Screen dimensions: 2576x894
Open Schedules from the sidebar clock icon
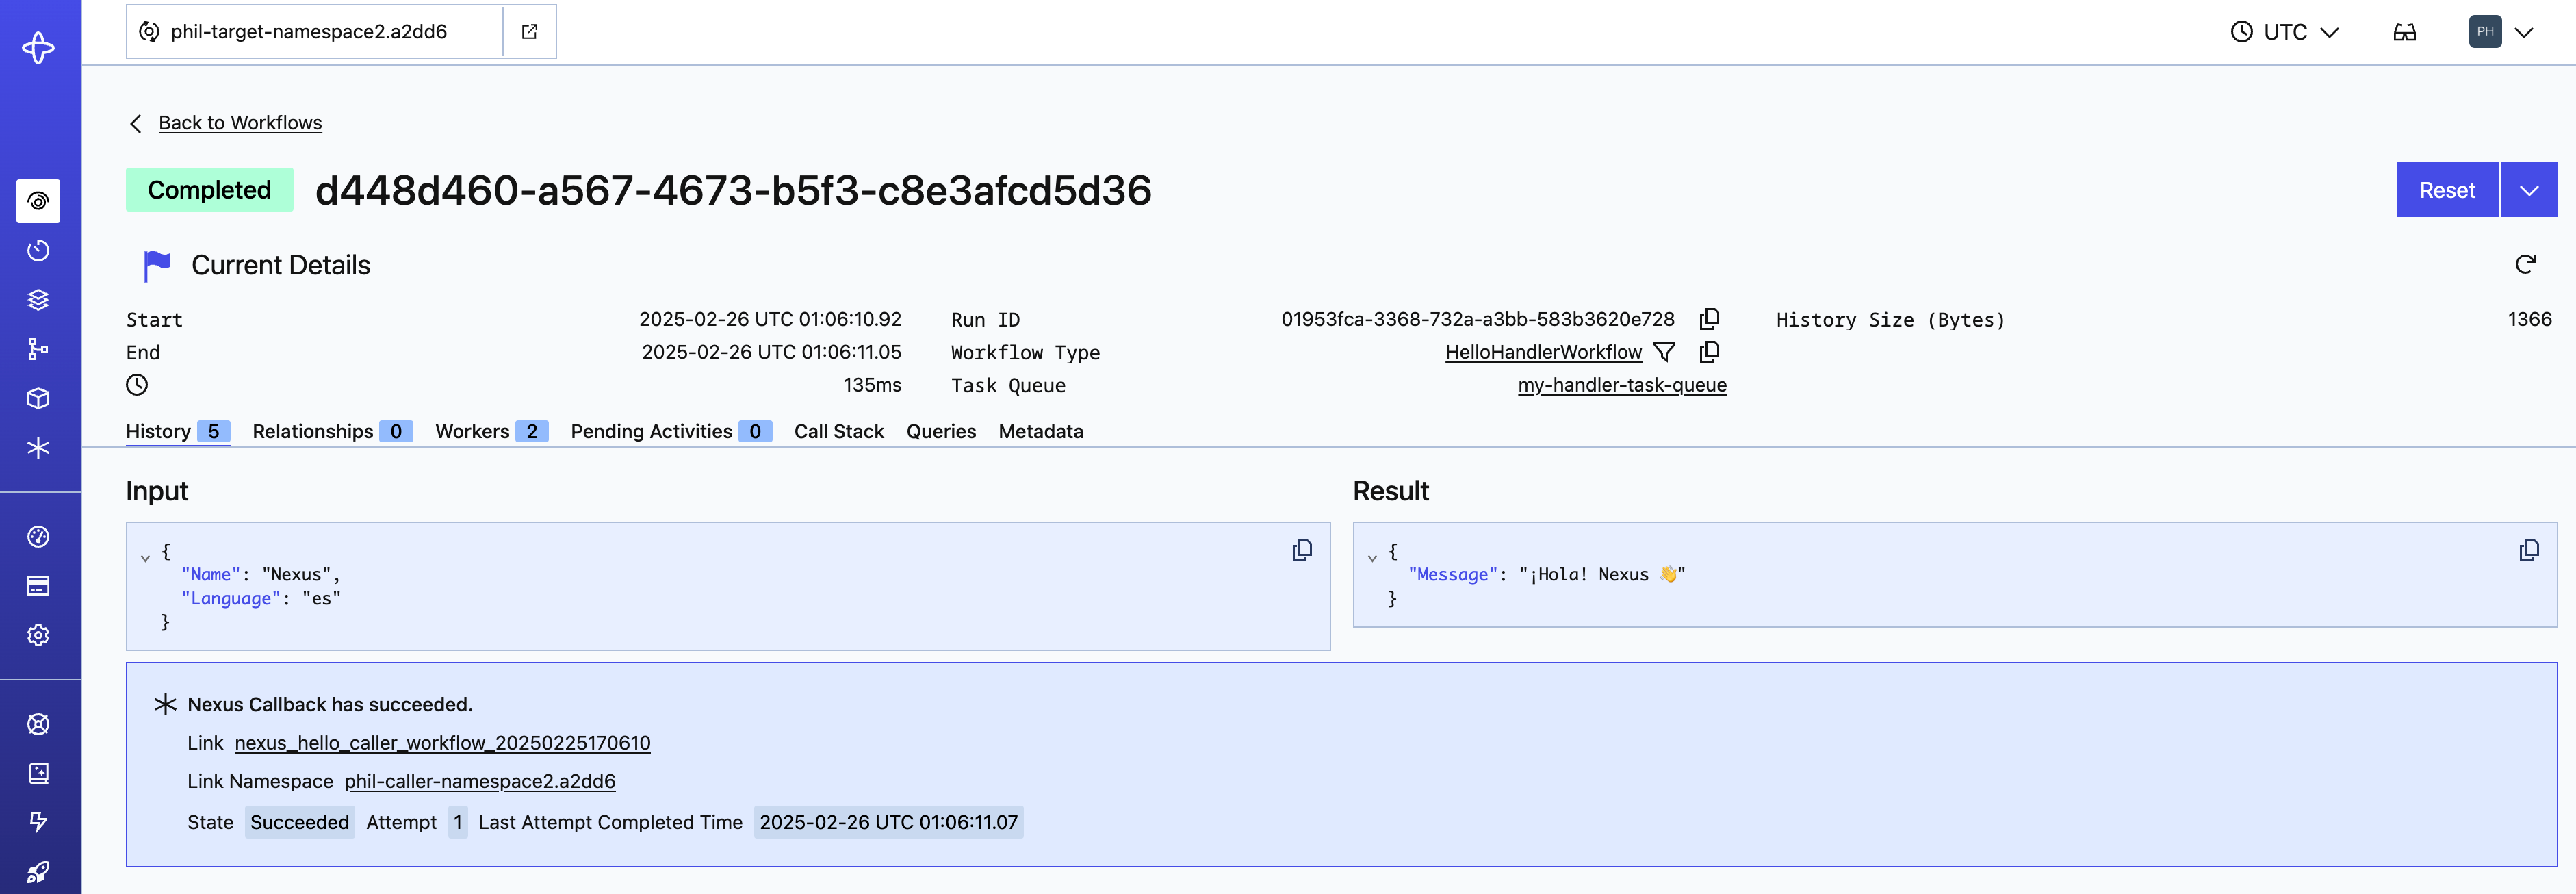(38, 250)
